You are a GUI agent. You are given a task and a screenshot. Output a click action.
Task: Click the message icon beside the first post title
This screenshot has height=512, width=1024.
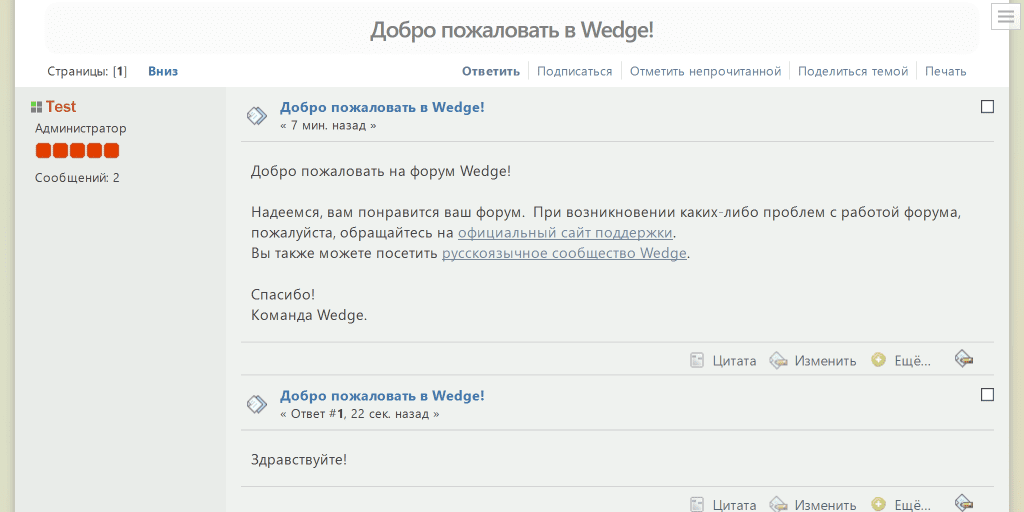(257, 116)
